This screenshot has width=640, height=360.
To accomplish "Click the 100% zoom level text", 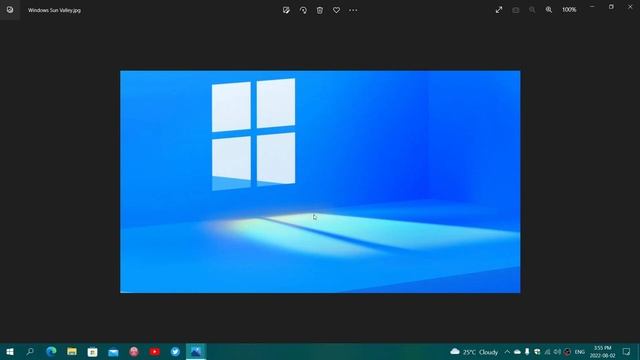I will point(569,10).
